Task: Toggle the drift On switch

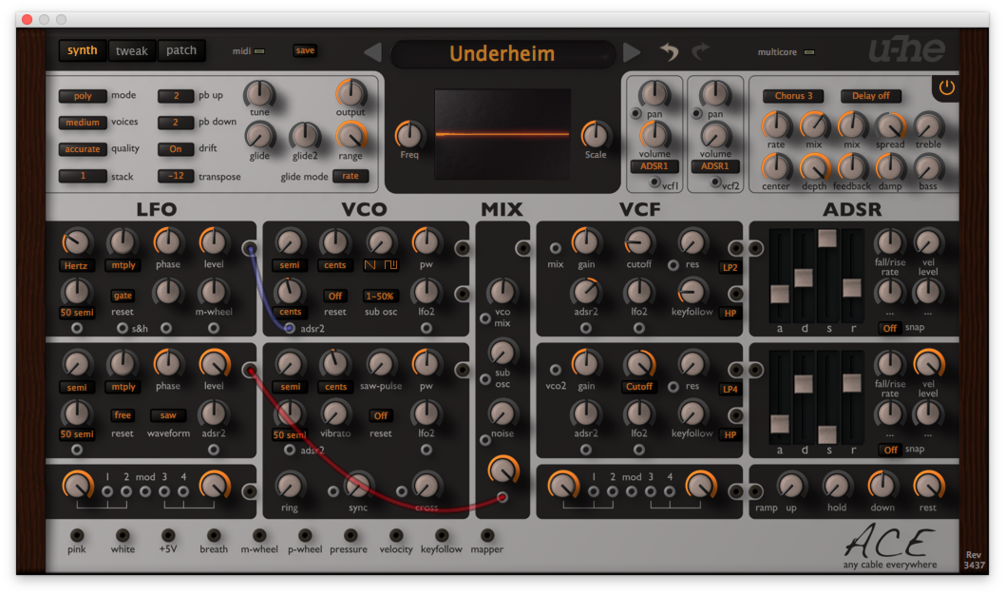Action: point(176,149)
